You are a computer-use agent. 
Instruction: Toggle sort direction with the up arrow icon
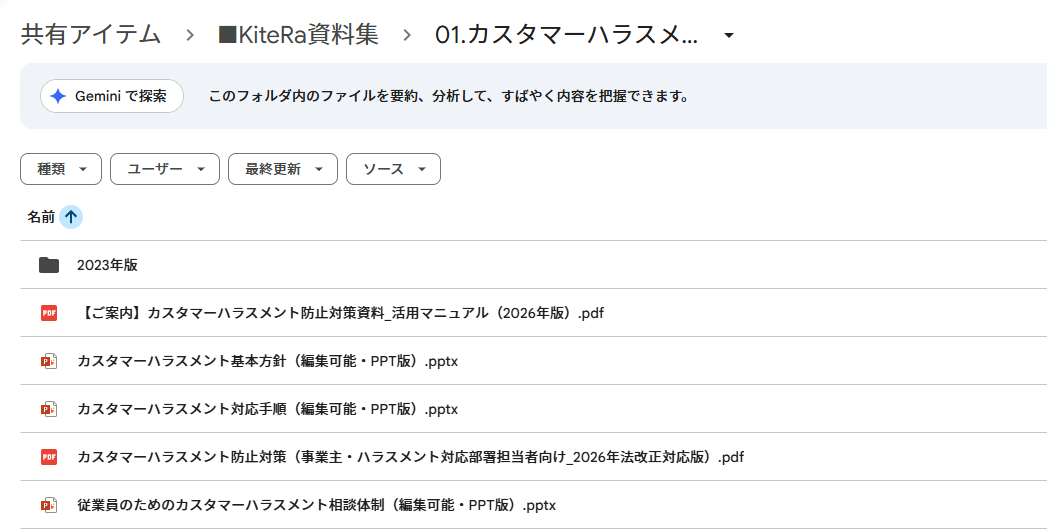pyautogui.click(x=71, y=217)
